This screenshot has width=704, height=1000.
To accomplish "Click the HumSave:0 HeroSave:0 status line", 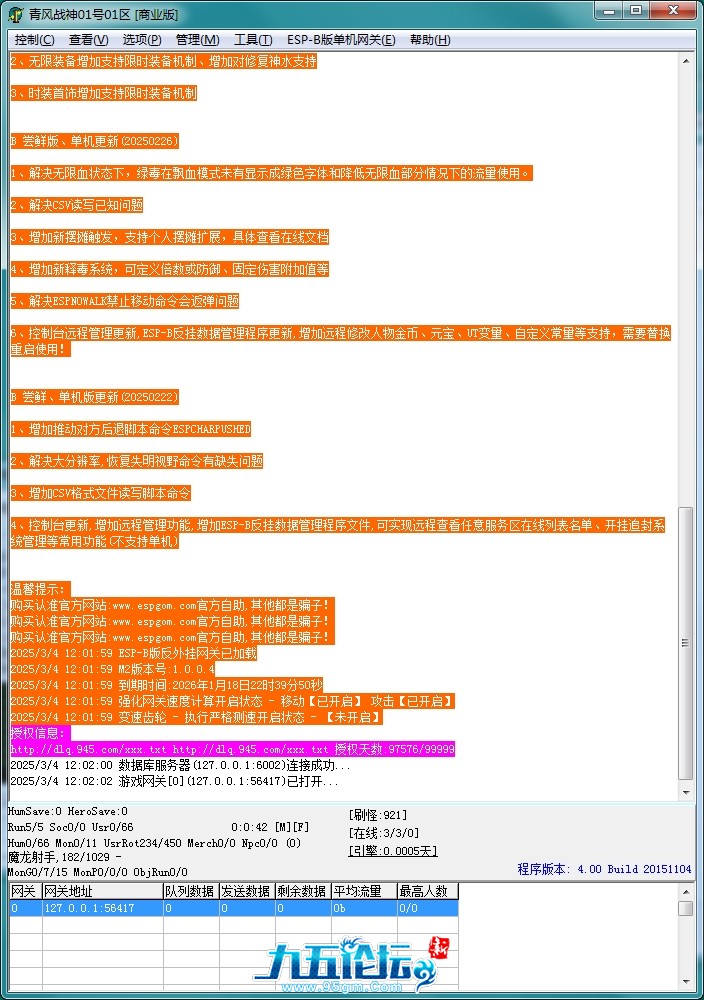I will tap(68, 811).
